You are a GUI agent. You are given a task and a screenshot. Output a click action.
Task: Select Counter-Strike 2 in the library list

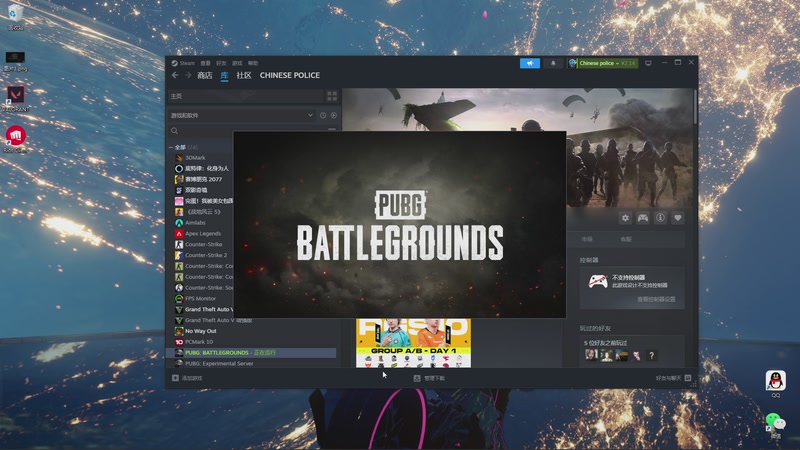tap(206, 255)
